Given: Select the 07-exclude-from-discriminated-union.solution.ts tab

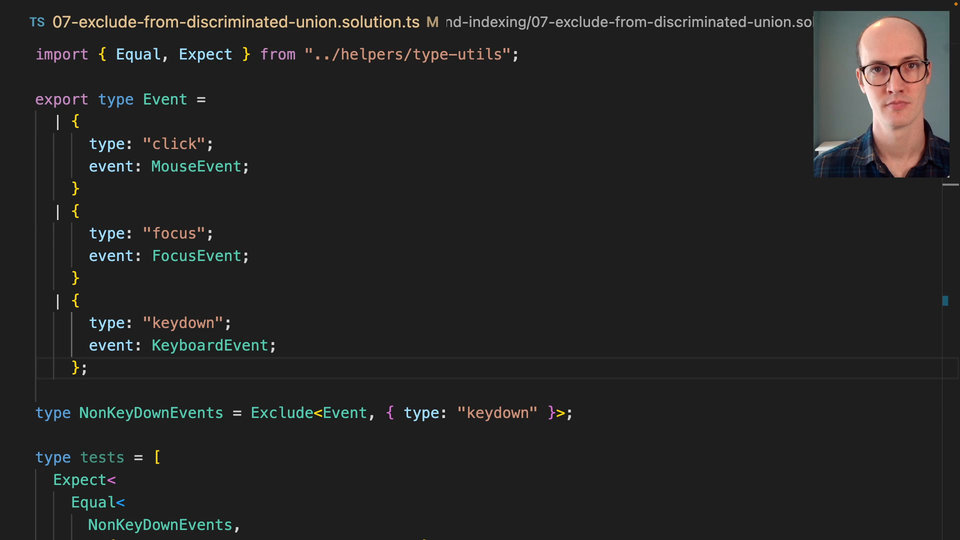Looking at the screenshot, I should pyautogui.click(x=235, y=22).
